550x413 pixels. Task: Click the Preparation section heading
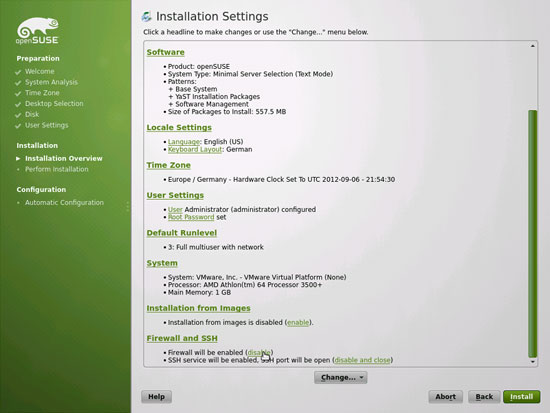pyautogui.click(x=38, y=59)
